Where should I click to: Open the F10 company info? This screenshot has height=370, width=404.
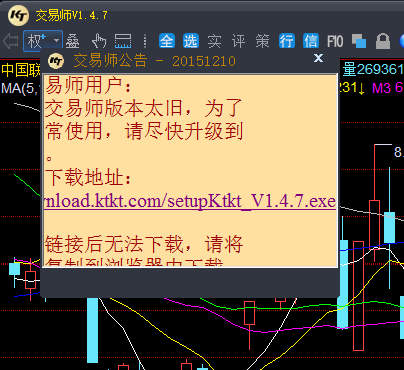[335, 41]
